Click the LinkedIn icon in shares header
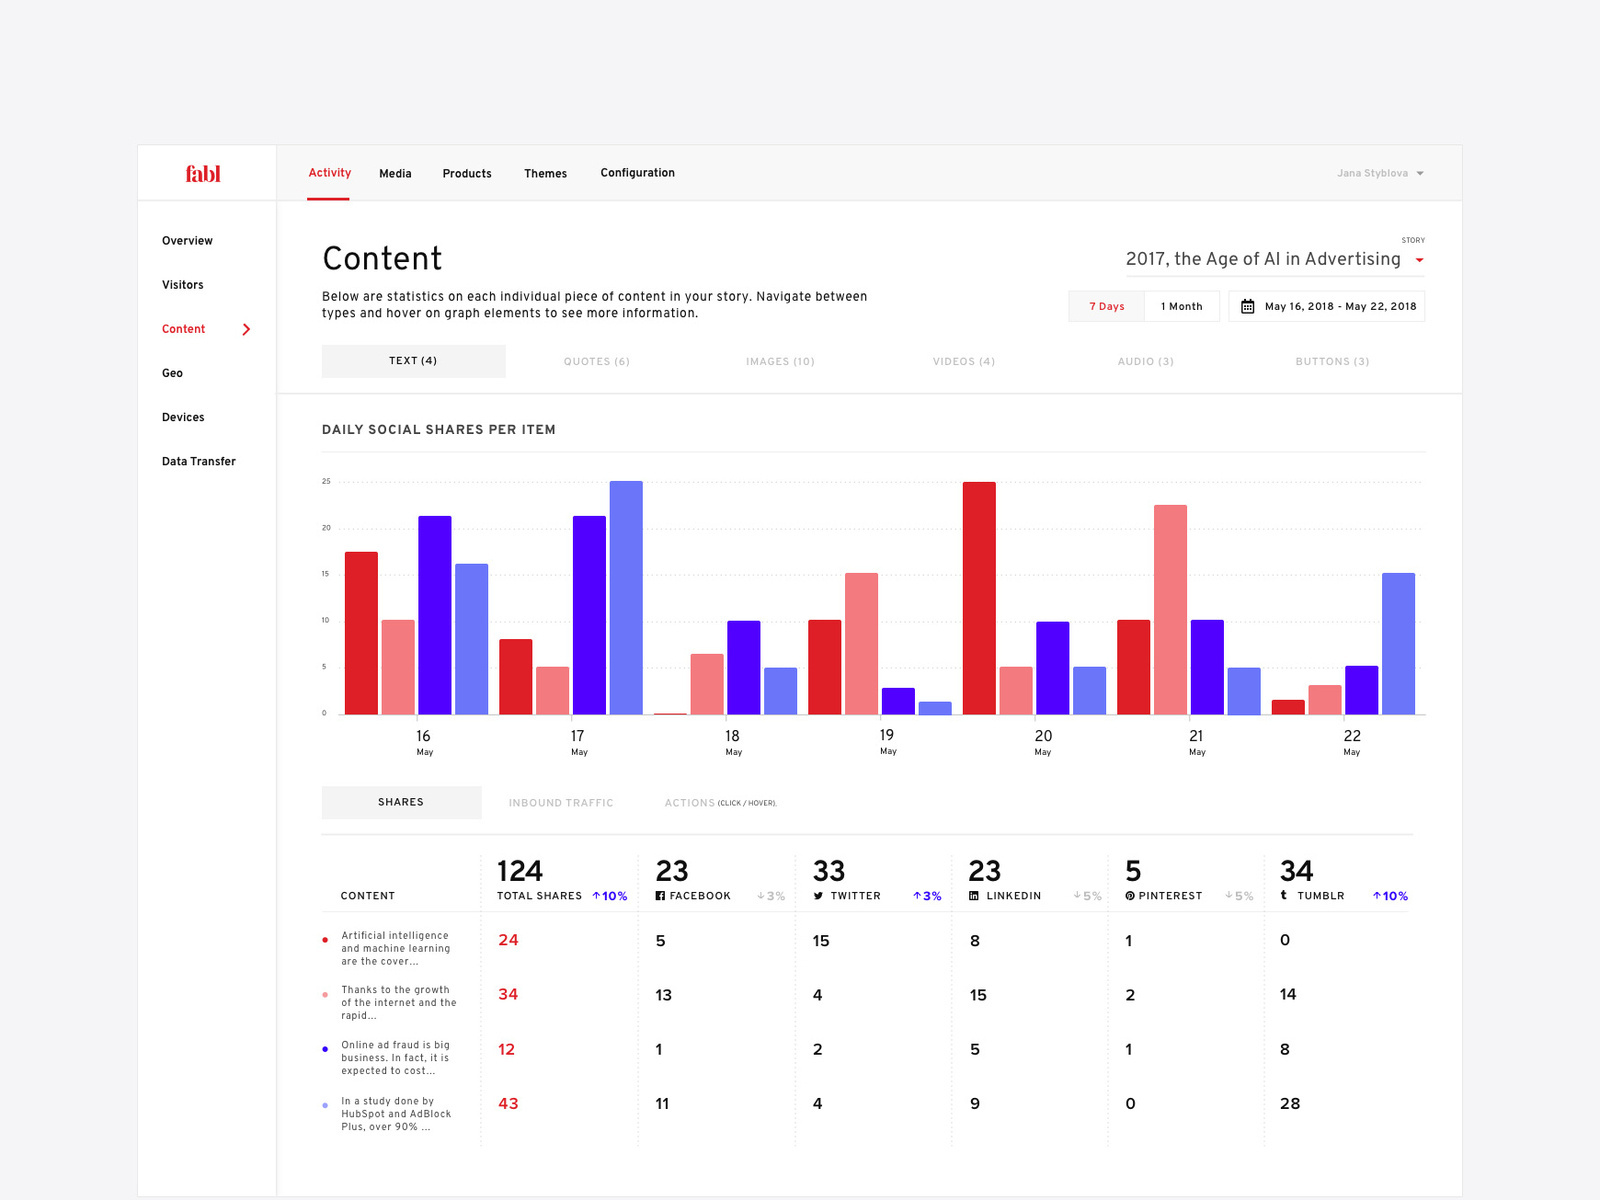This screenshot has height=1200, width=1600. point(974,896)
